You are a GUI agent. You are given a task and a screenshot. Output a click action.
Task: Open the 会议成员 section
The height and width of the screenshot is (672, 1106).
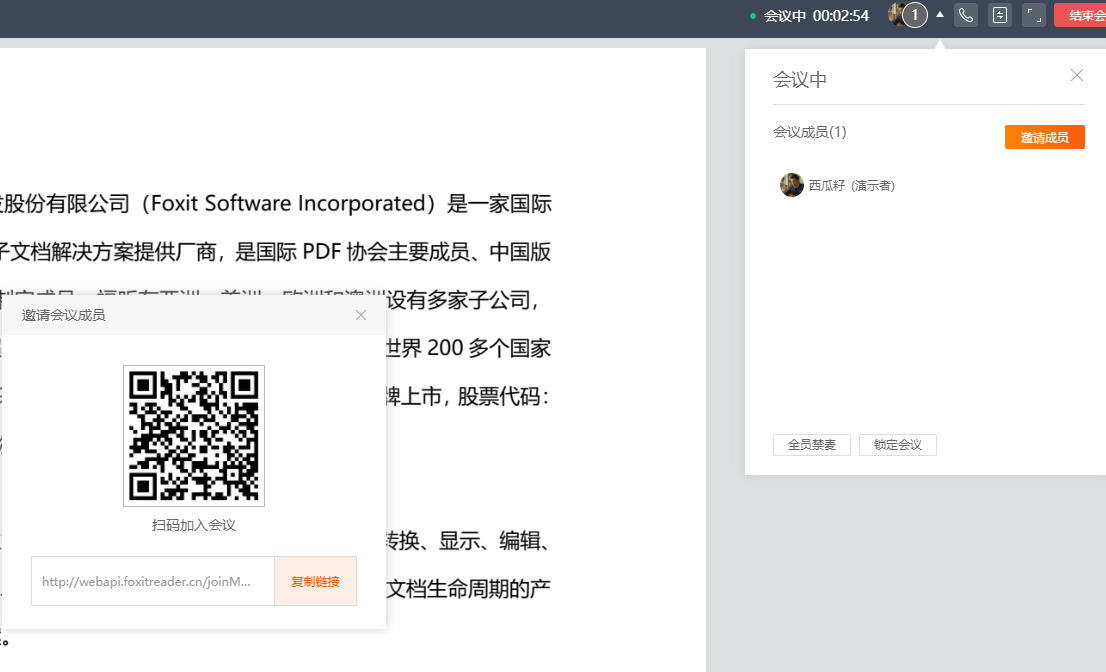click(x=806, y=130)
